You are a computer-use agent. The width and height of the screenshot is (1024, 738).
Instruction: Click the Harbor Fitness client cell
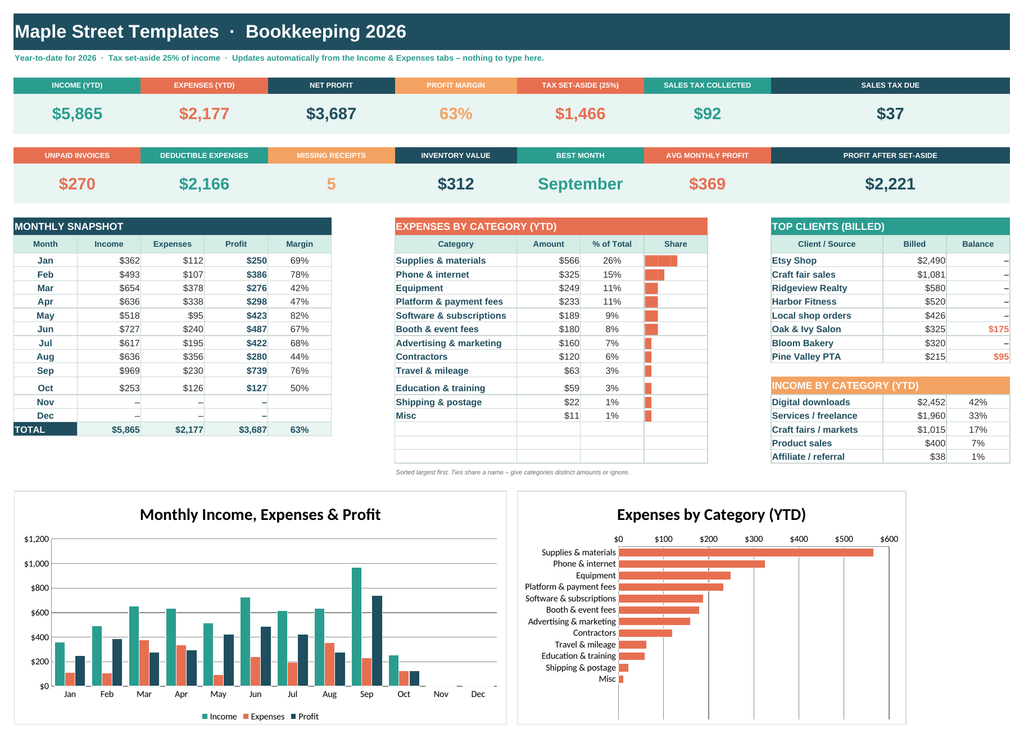pos(827,302)
